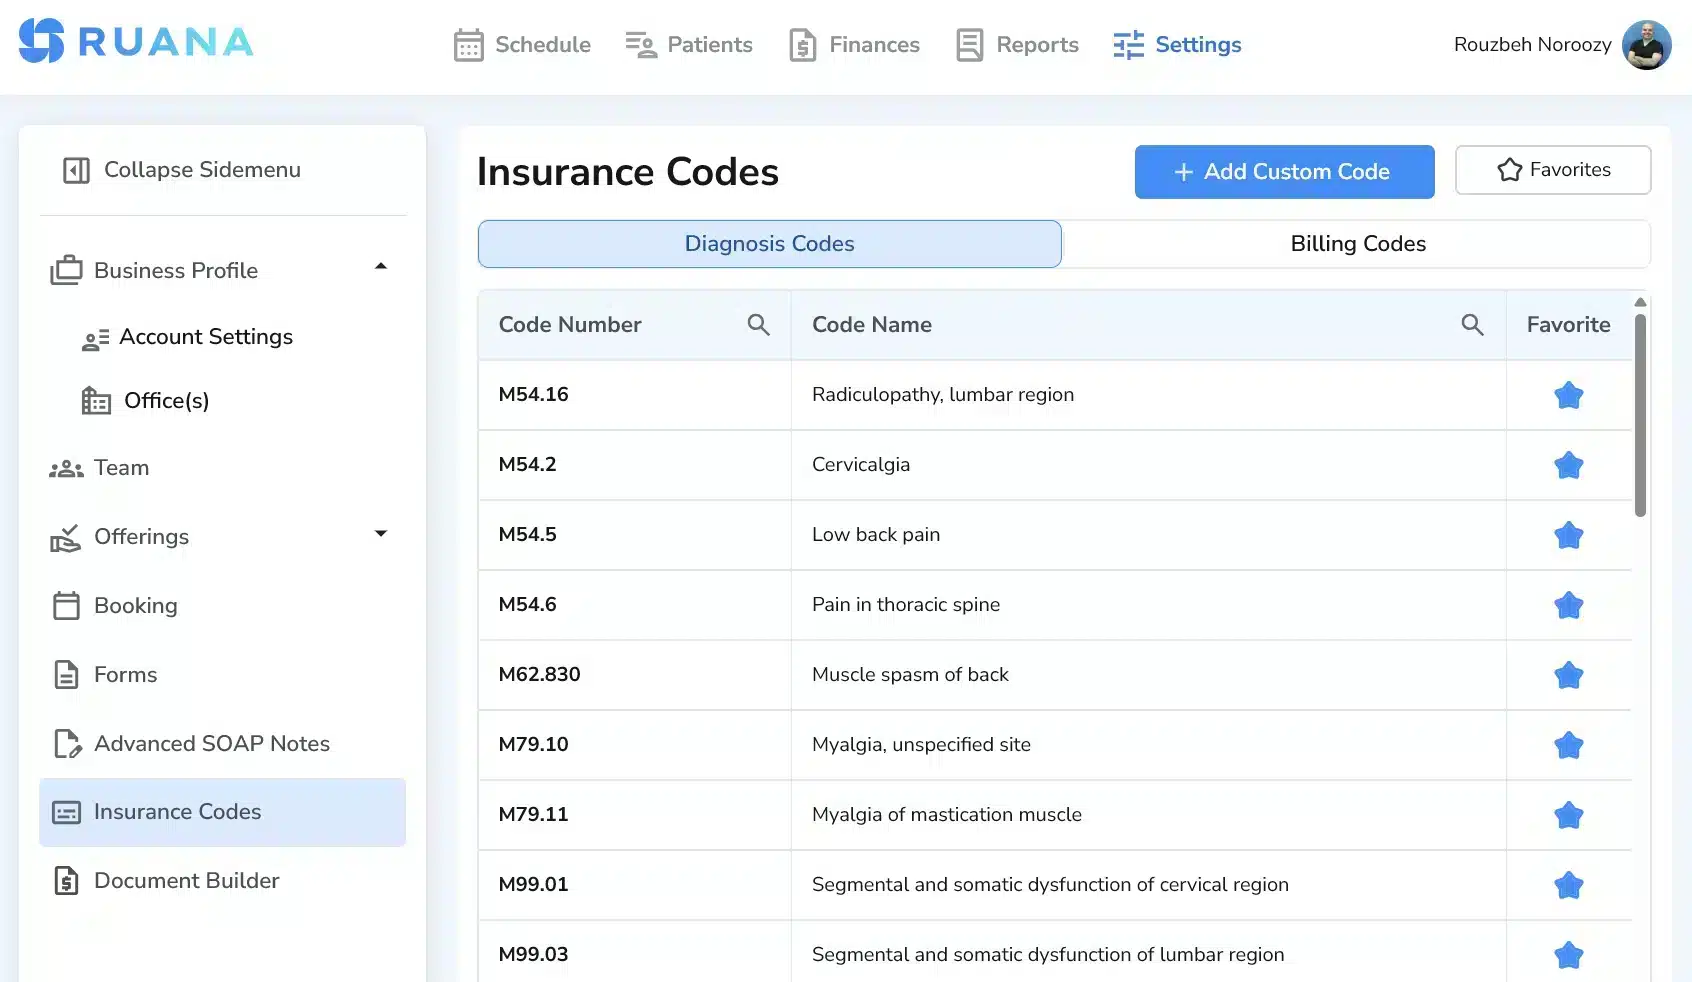Collapse the Business Profile section
Viewport: 1692px width, 982px height.
380,266
